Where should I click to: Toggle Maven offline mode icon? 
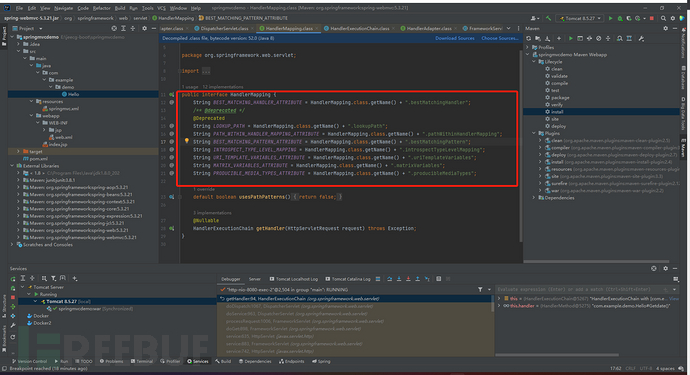point(589,39)
